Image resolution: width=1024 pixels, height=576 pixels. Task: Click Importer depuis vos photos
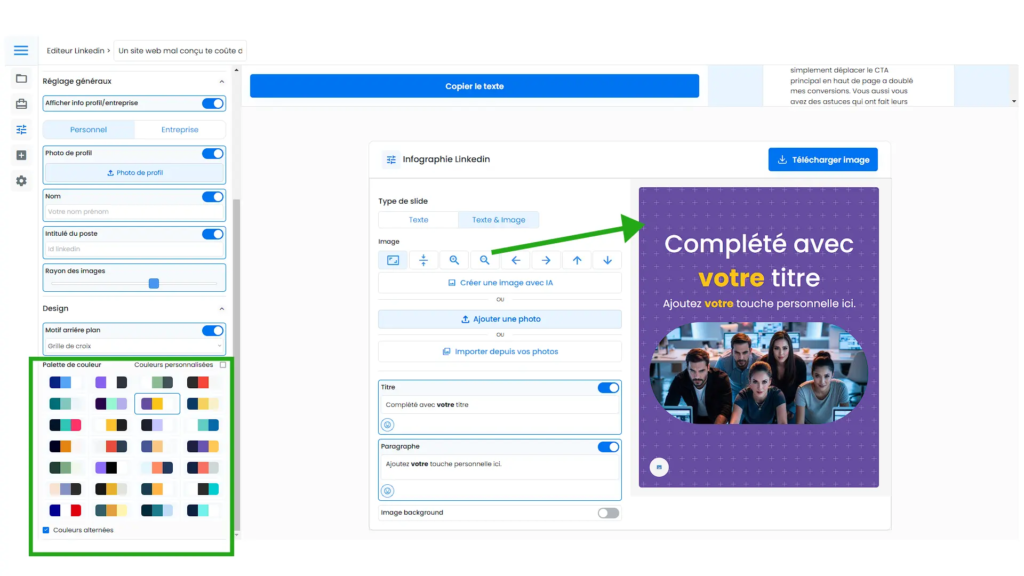[500, 351]
